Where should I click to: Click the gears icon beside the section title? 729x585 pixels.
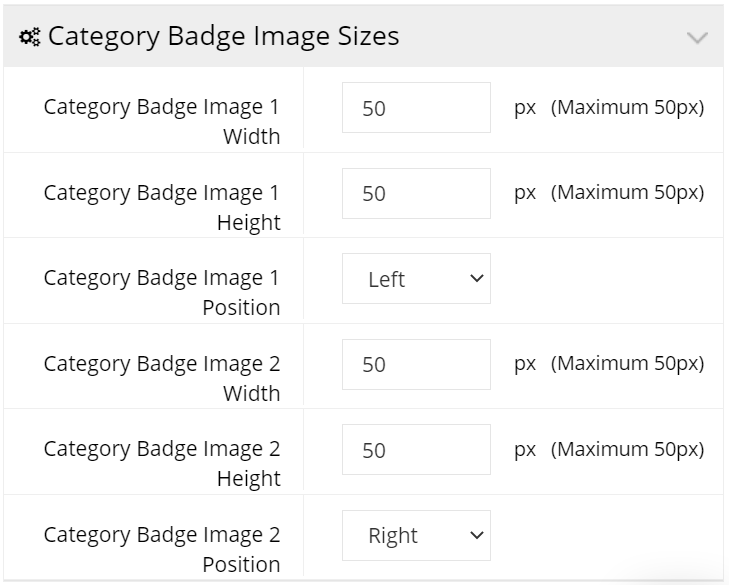30,37
